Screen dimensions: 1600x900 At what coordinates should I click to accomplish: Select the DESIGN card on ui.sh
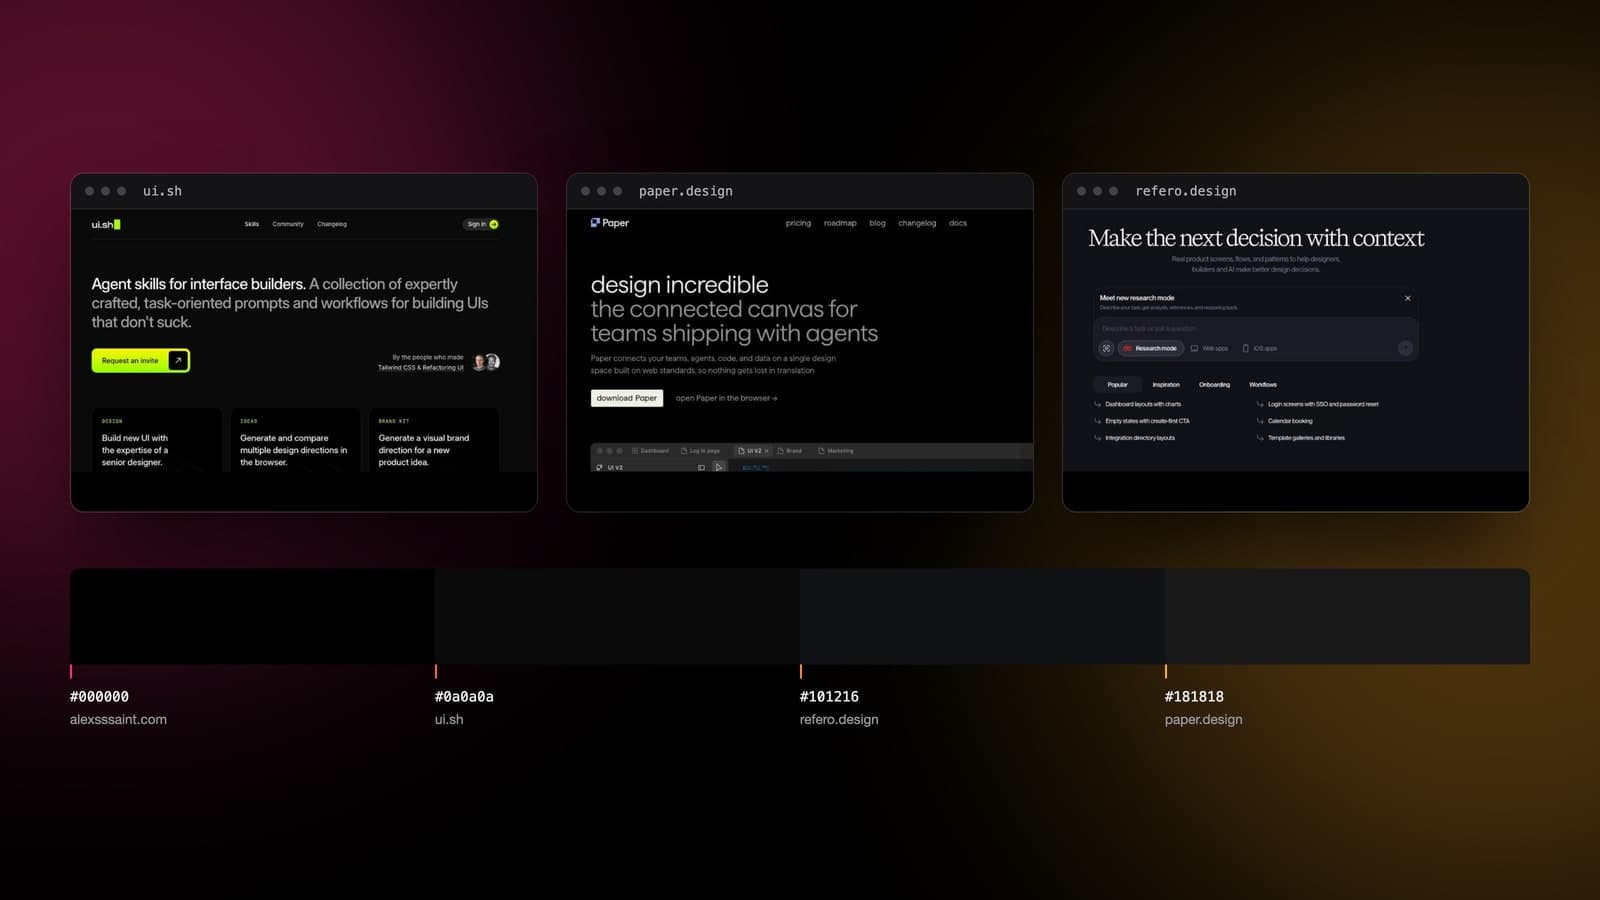tap(156, 440)
